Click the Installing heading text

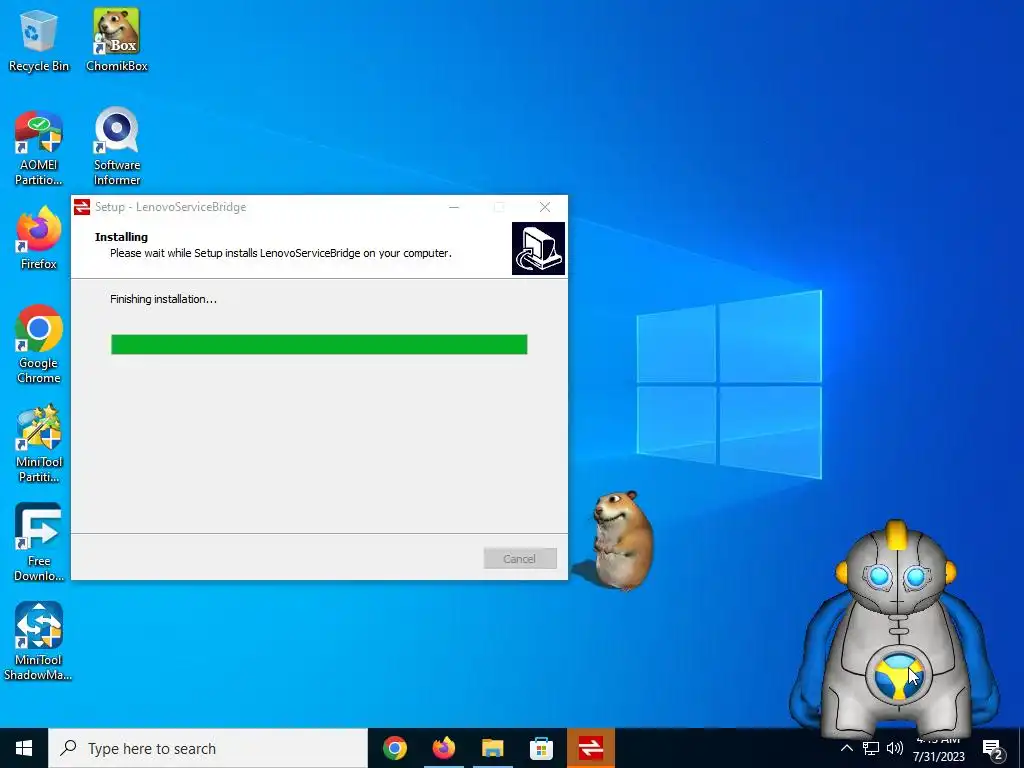tap(121, 237)
